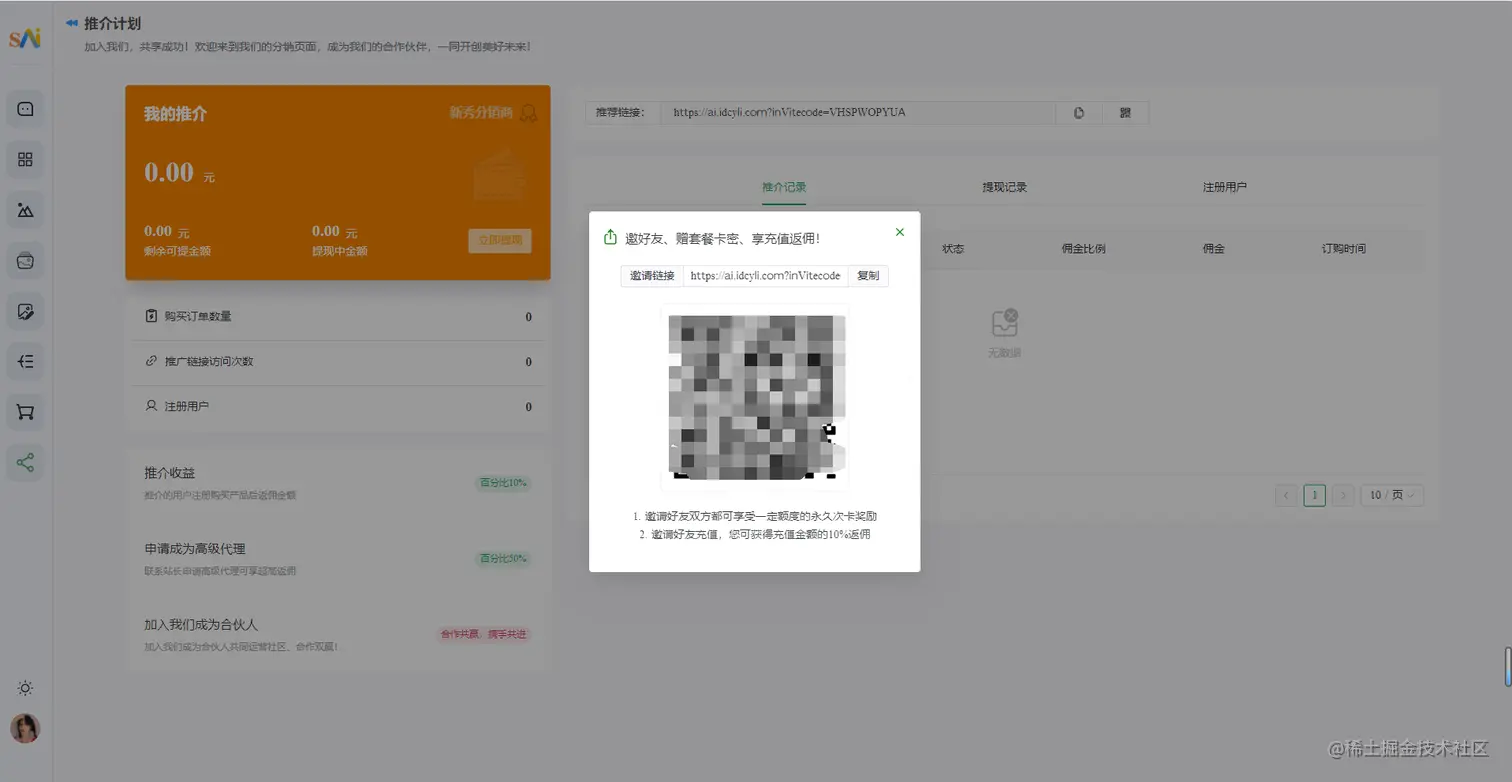1512x782 pixels.
Task: Click the 复制 button in invite dialog
Action: click(867, 275)
